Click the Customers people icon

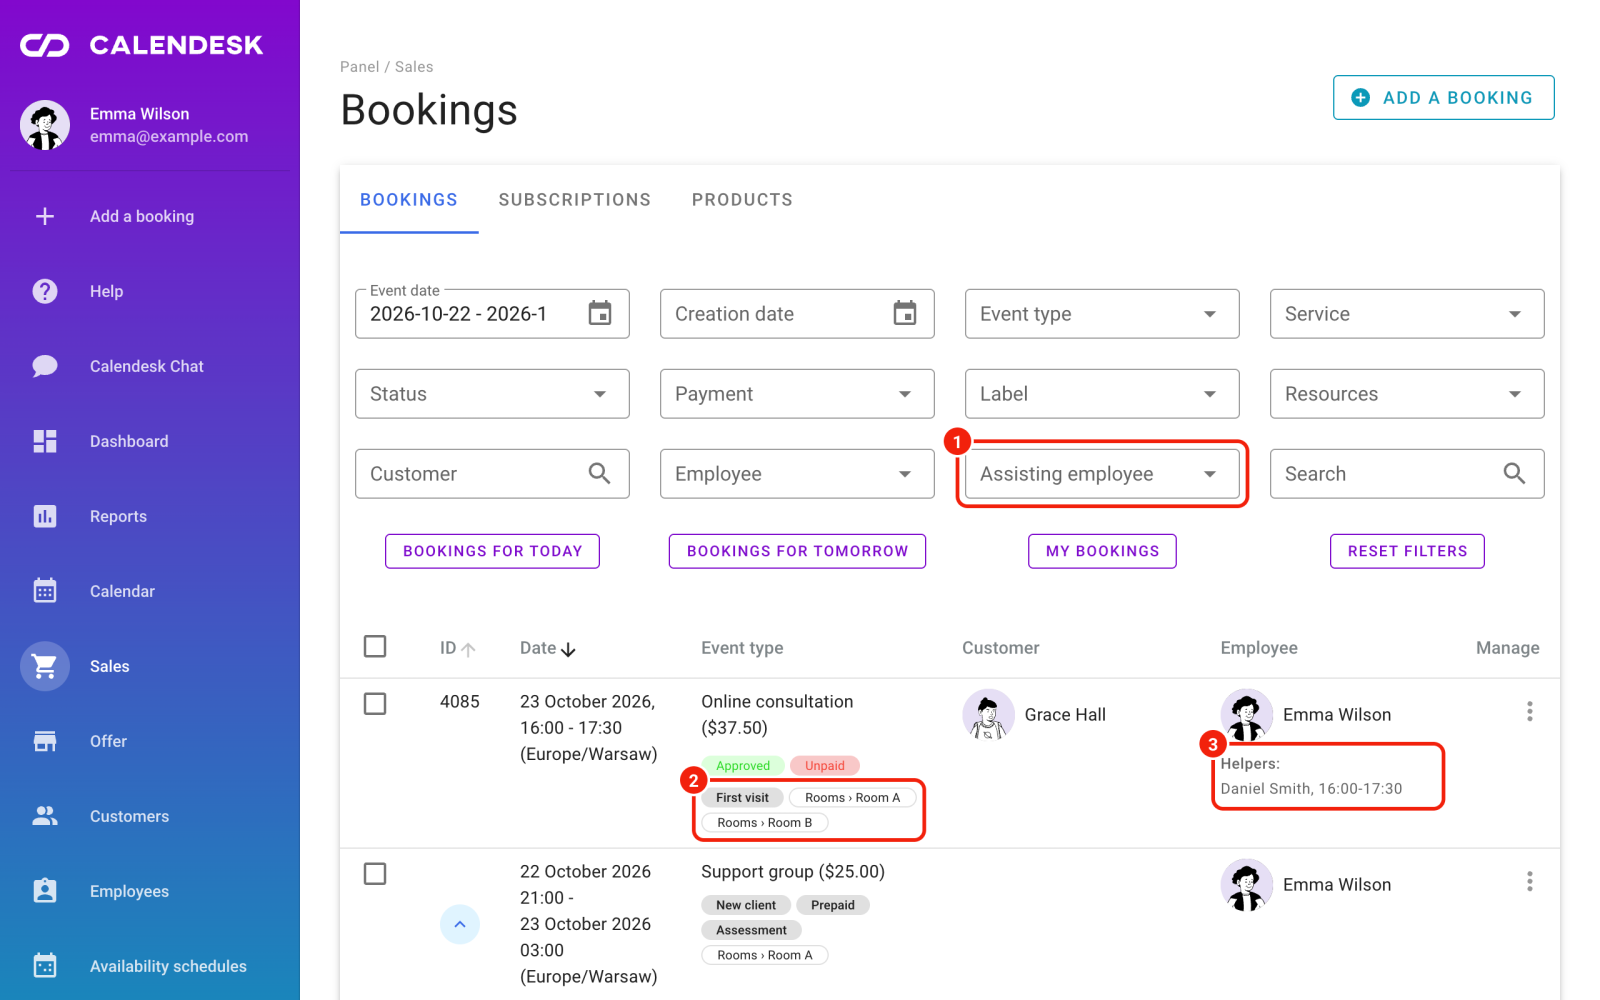click(45, 816)
